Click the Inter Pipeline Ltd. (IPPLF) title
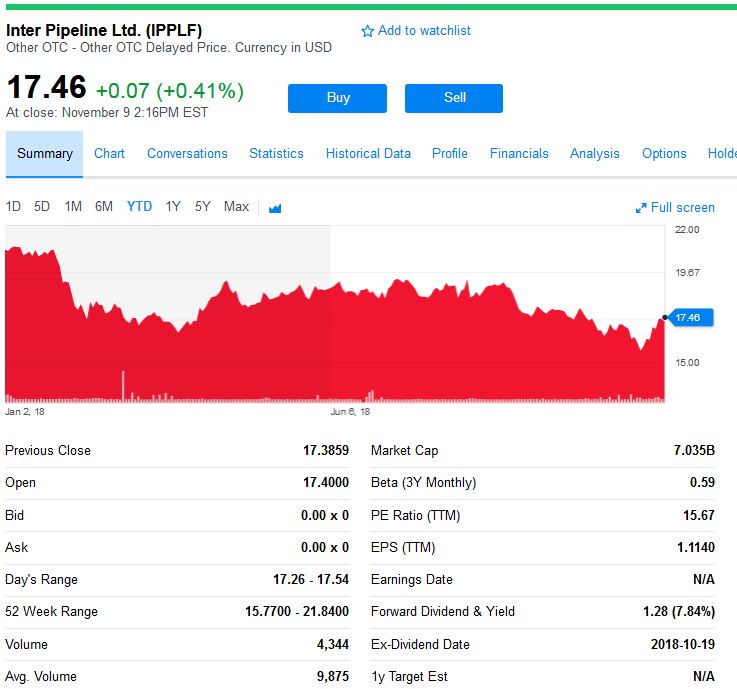The width and height of the screenshot is (737, 689). coord(104,31)
